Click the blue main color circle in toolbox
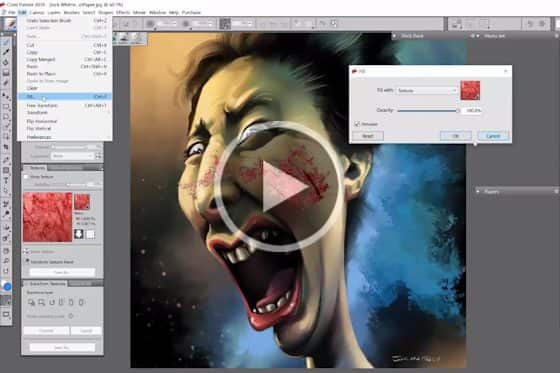This screenshot has height=373, width=560. click(7, 286)
